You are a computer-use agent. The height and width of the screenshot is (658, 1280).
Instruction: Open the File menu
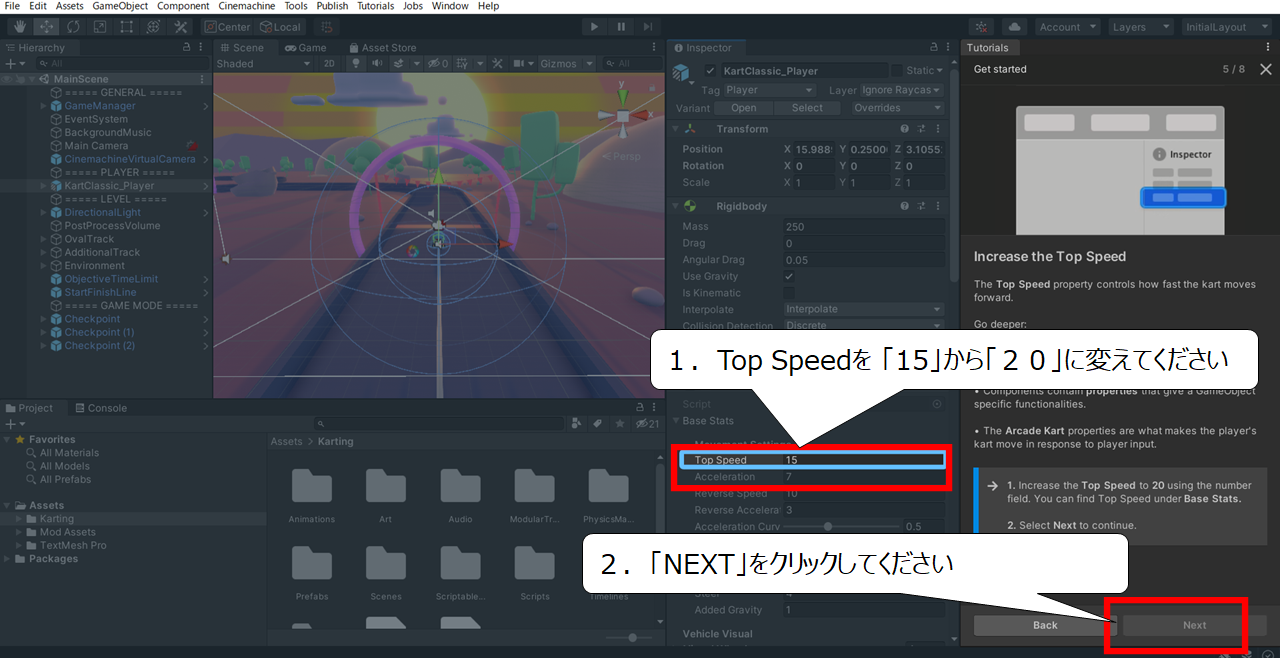(x=12, y=6)
